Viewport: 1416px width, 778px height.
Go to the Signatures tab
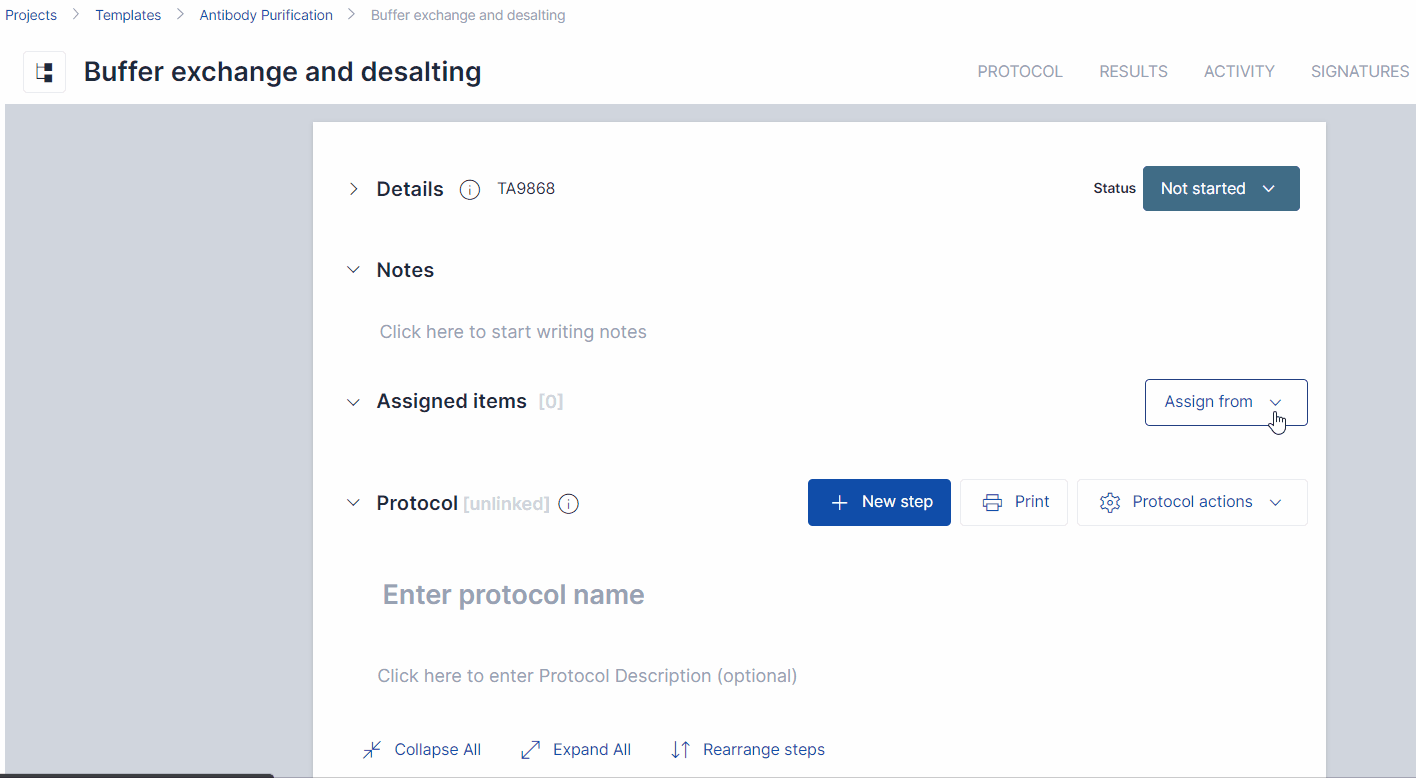1360,72
